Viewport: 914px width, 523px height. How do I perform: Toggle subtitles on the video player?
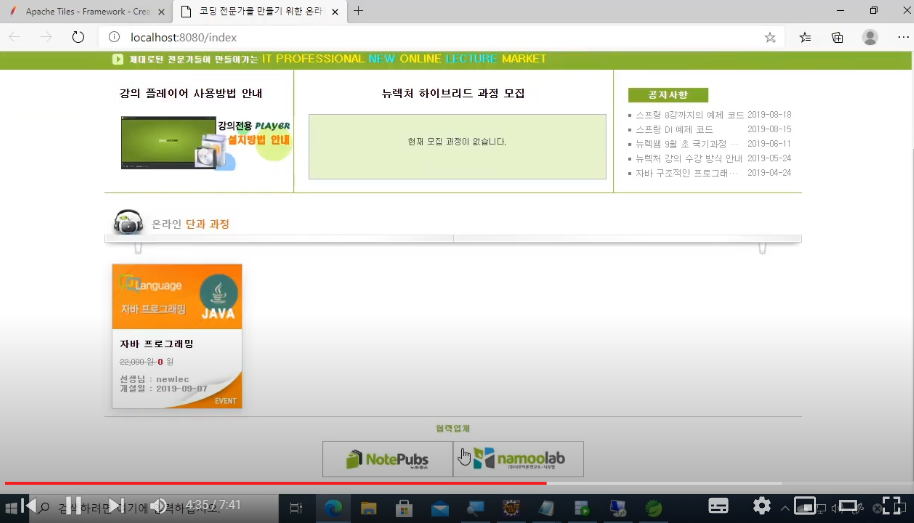(x=718, y=506)
